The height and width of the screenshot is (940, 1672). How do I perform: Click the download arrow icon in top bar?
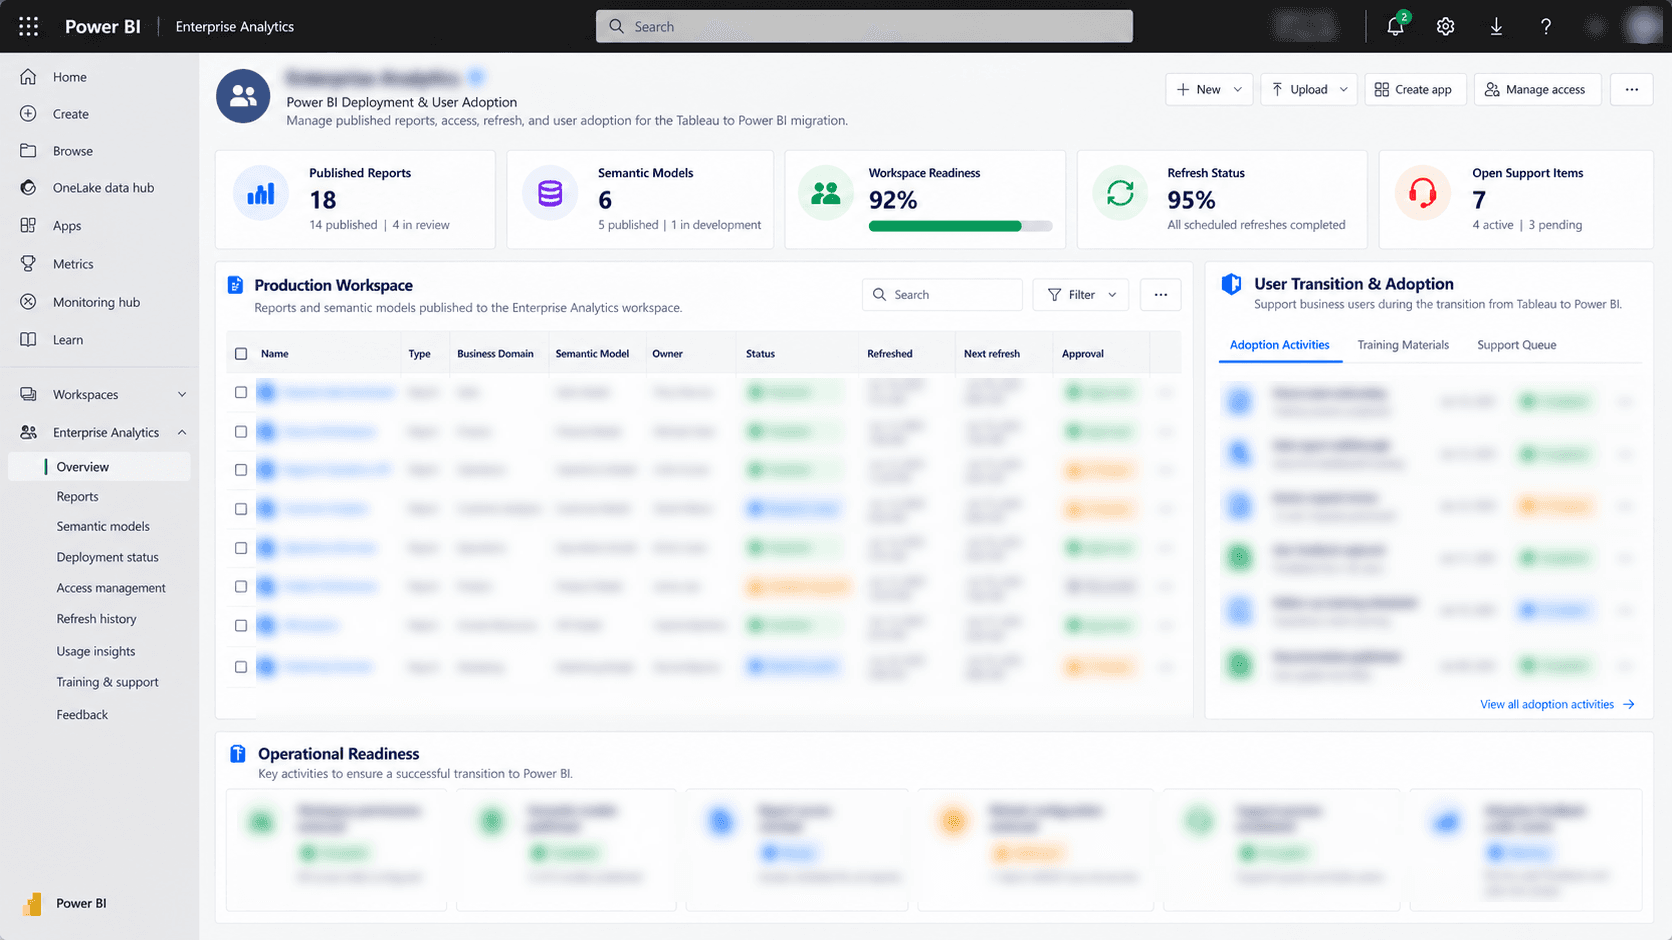(1496, 26)
